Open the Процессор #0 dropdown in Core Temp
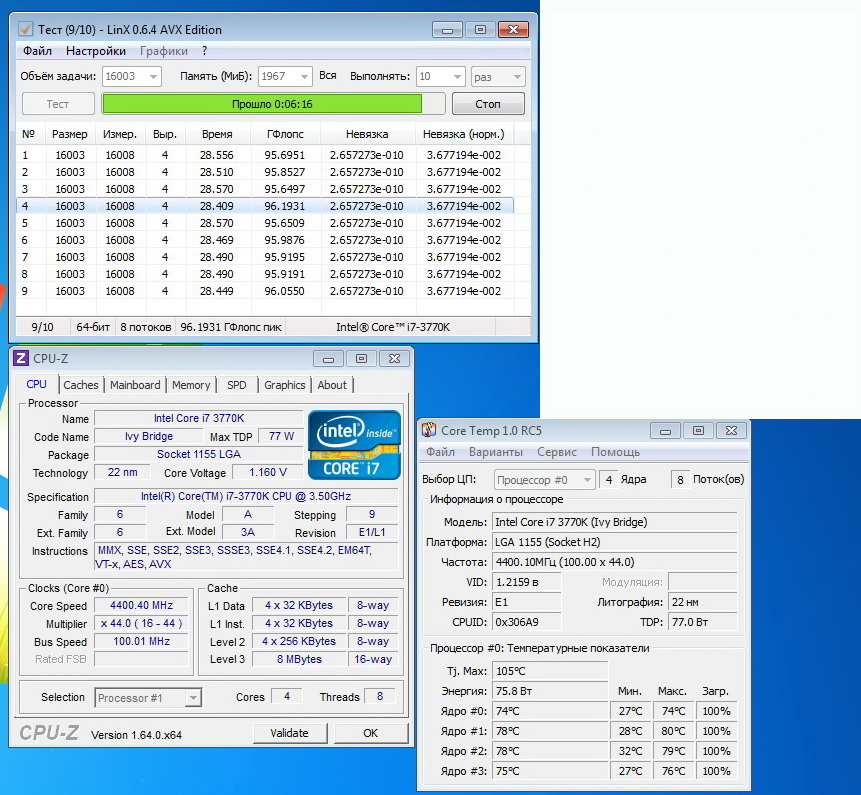861x795 pixels. pos(545,480)
